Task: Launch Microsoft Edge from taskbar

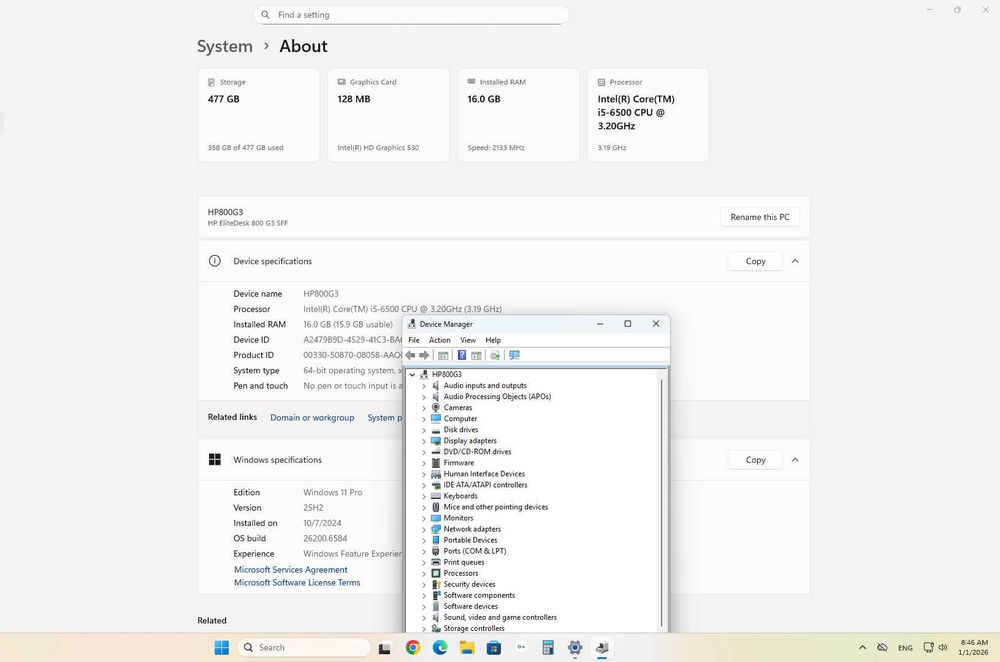Action: [440, 647]
